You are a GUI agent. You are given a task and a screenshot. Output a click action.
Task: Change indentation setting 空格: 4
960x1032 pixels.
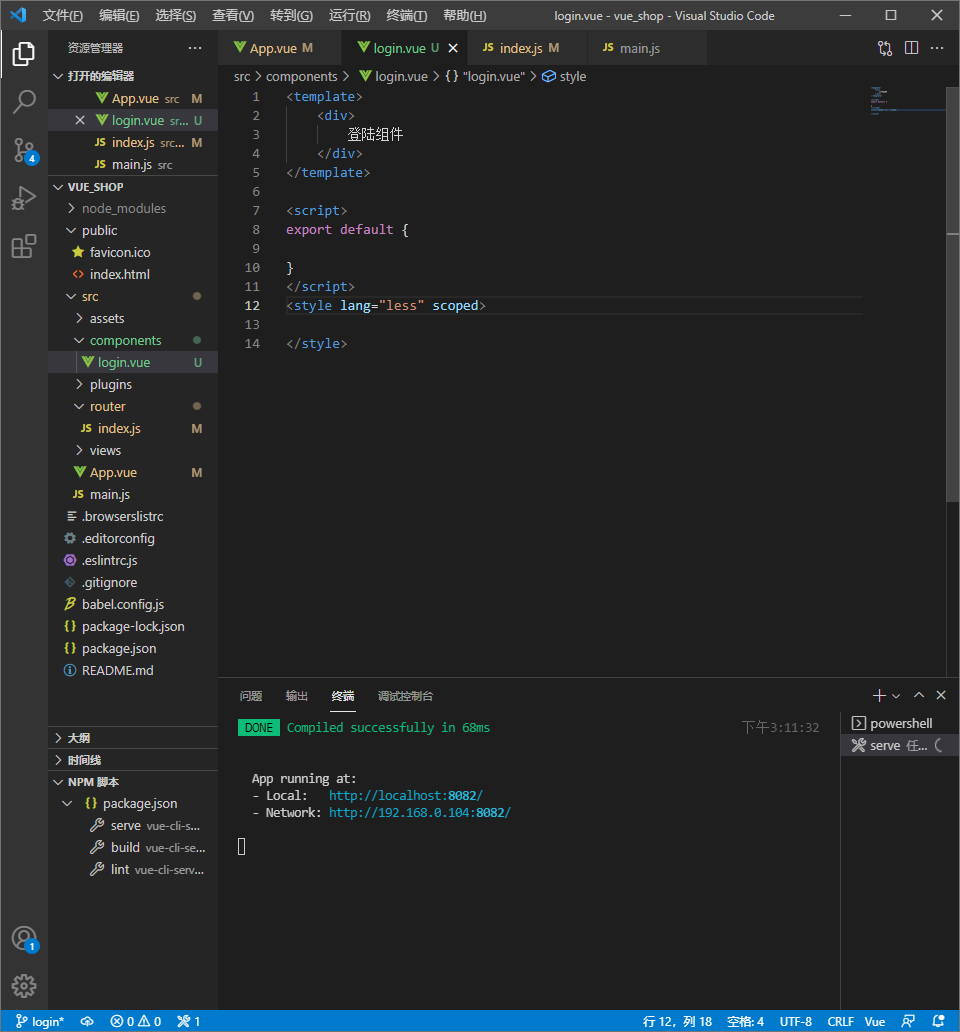745,1021
